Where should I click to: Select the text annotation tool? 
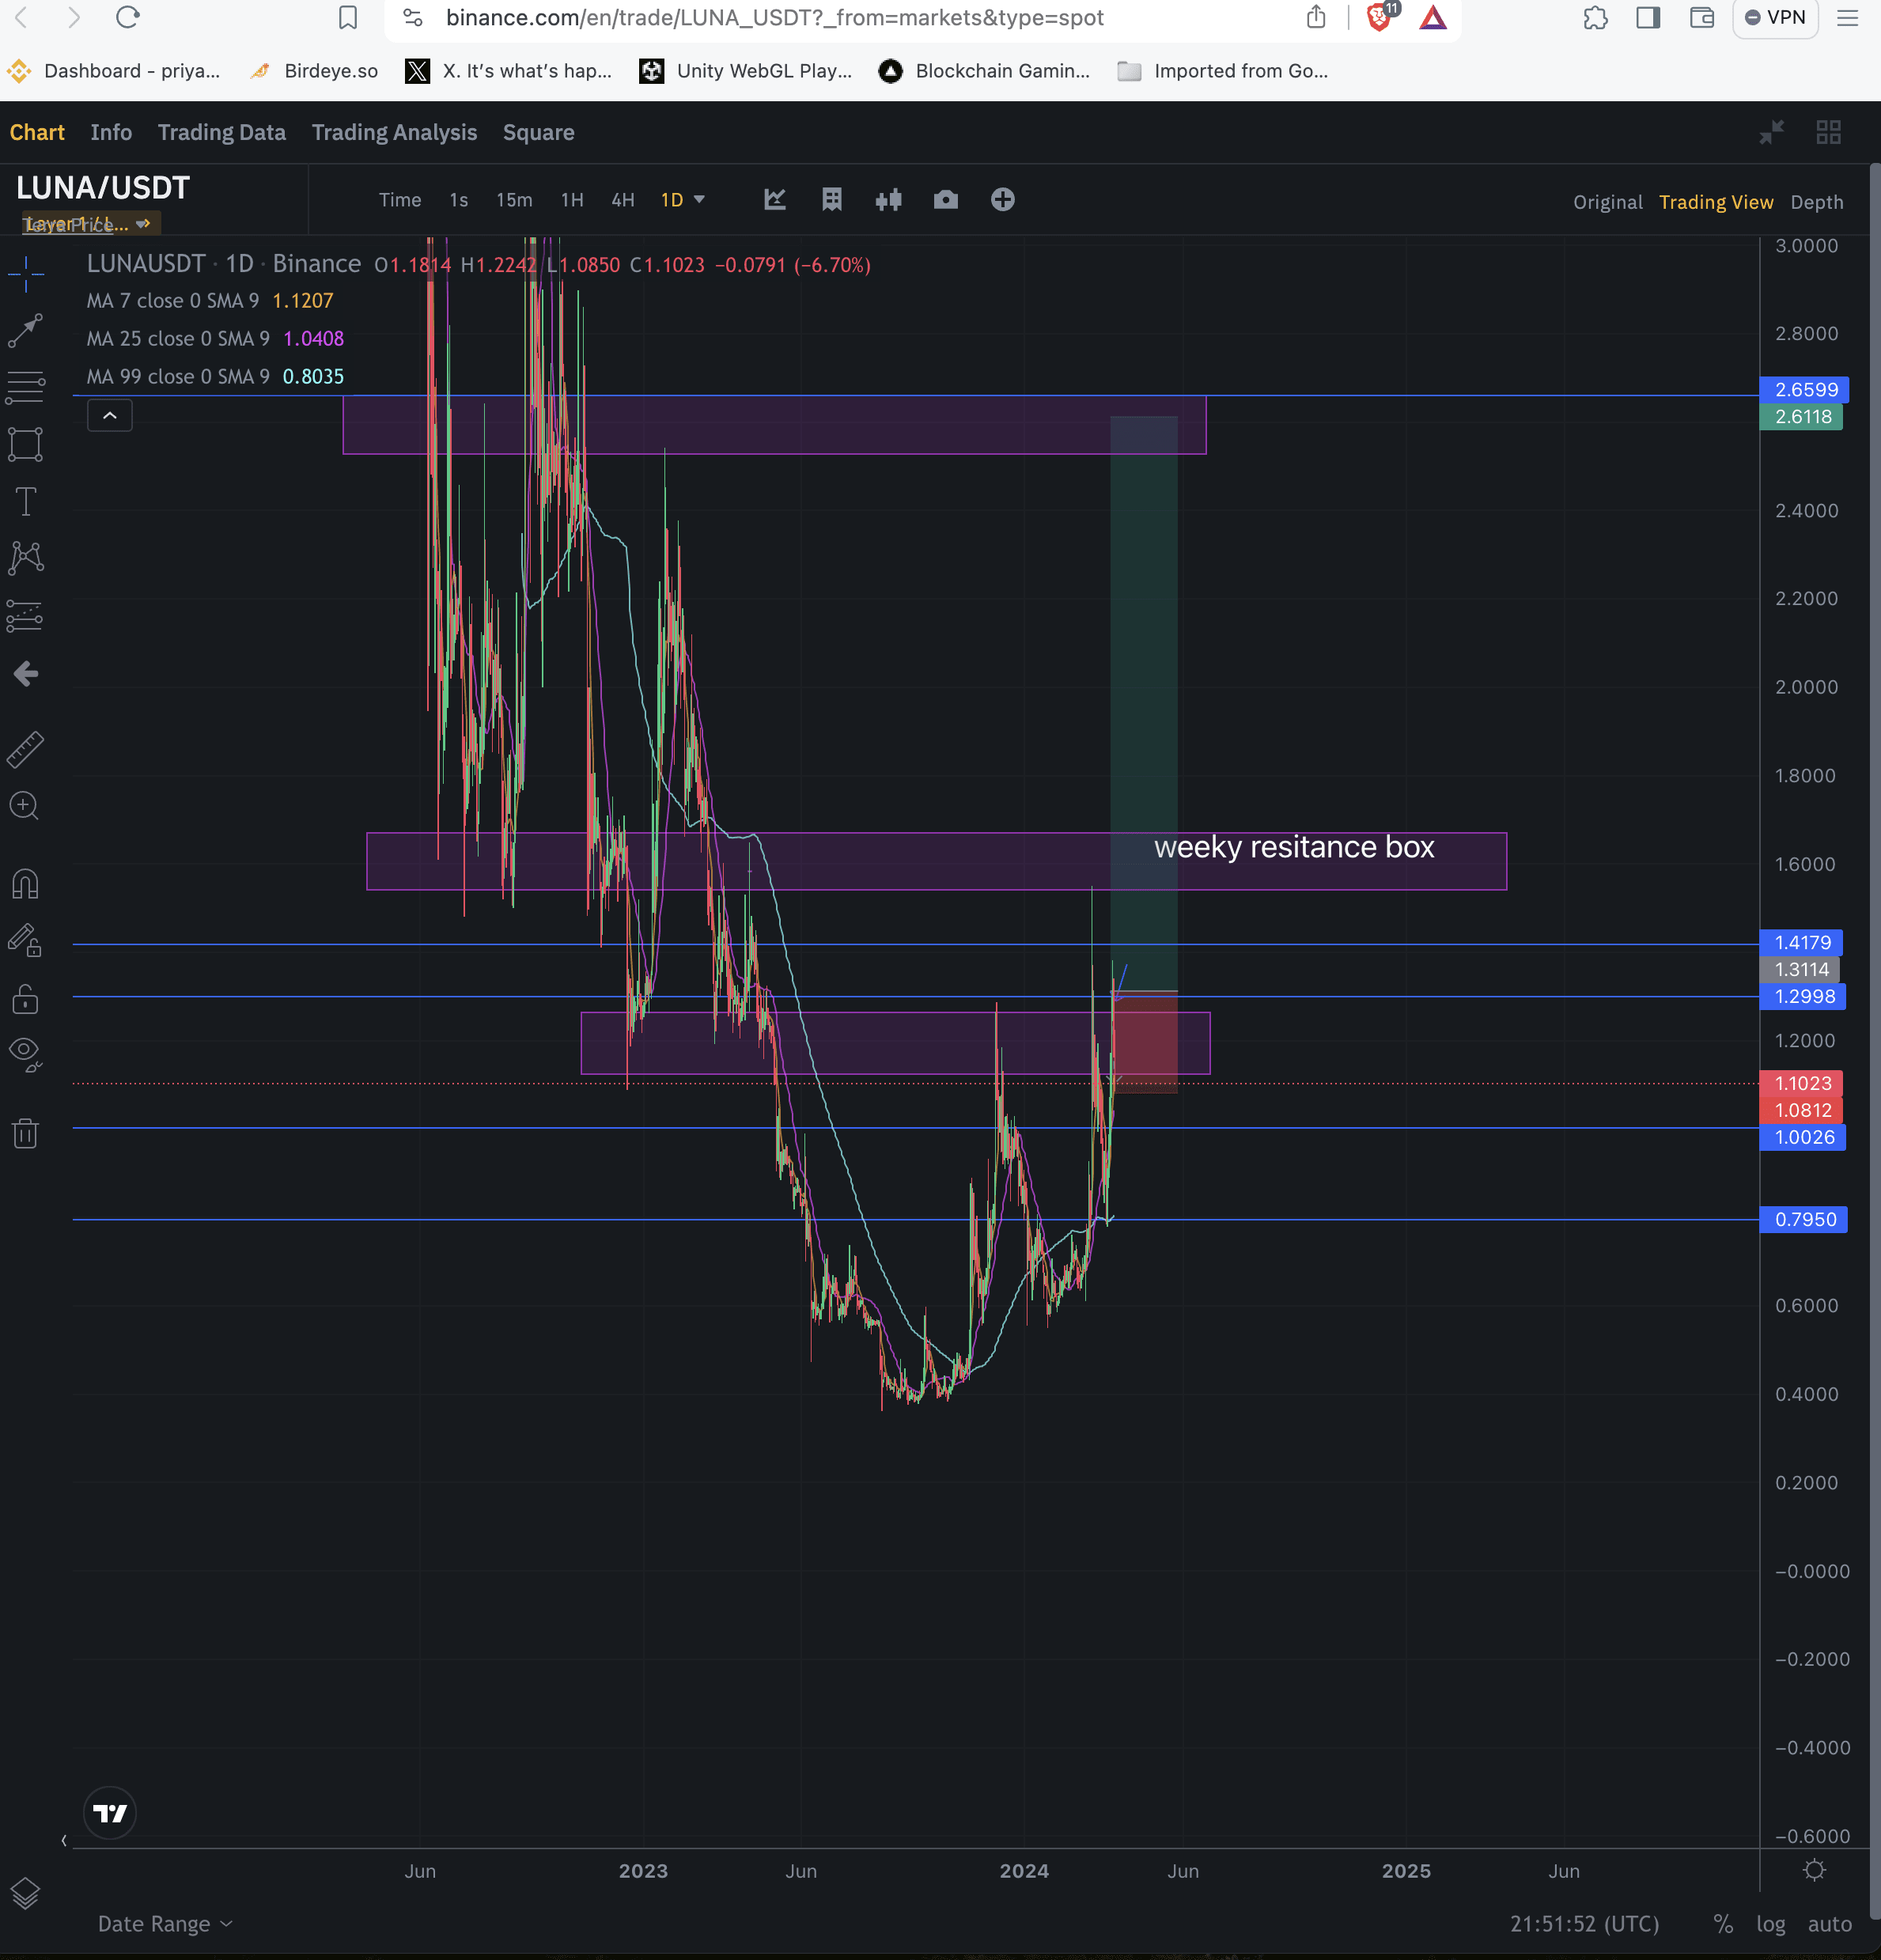25,501
